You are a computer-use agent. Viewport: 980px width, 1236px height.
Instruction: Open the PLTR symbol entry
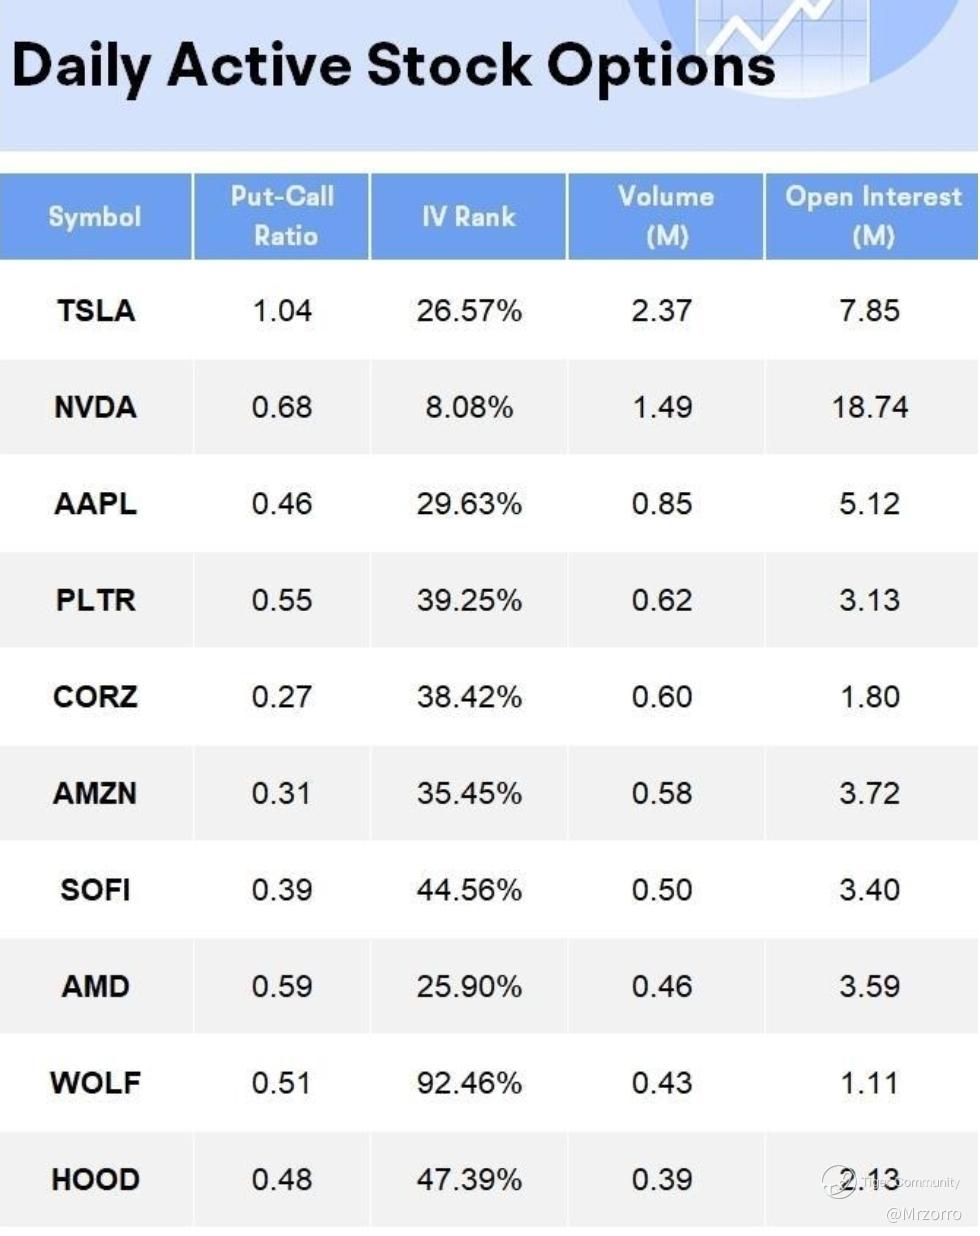tap(96, 600)
